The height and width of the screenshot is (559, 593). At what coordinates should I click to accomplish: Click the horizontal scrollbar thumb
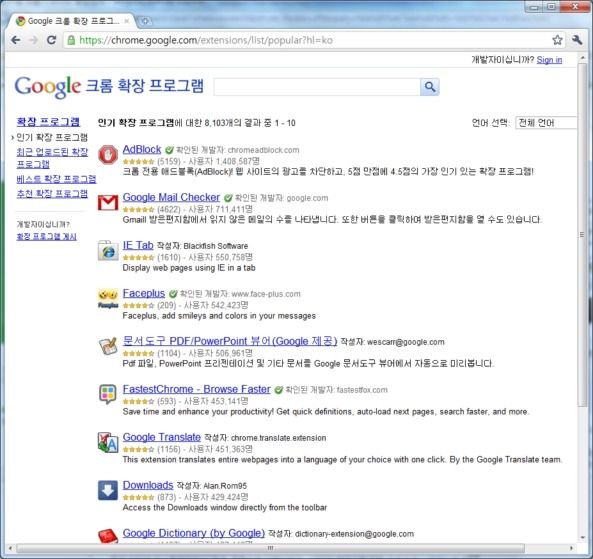[x=270, y=548]
